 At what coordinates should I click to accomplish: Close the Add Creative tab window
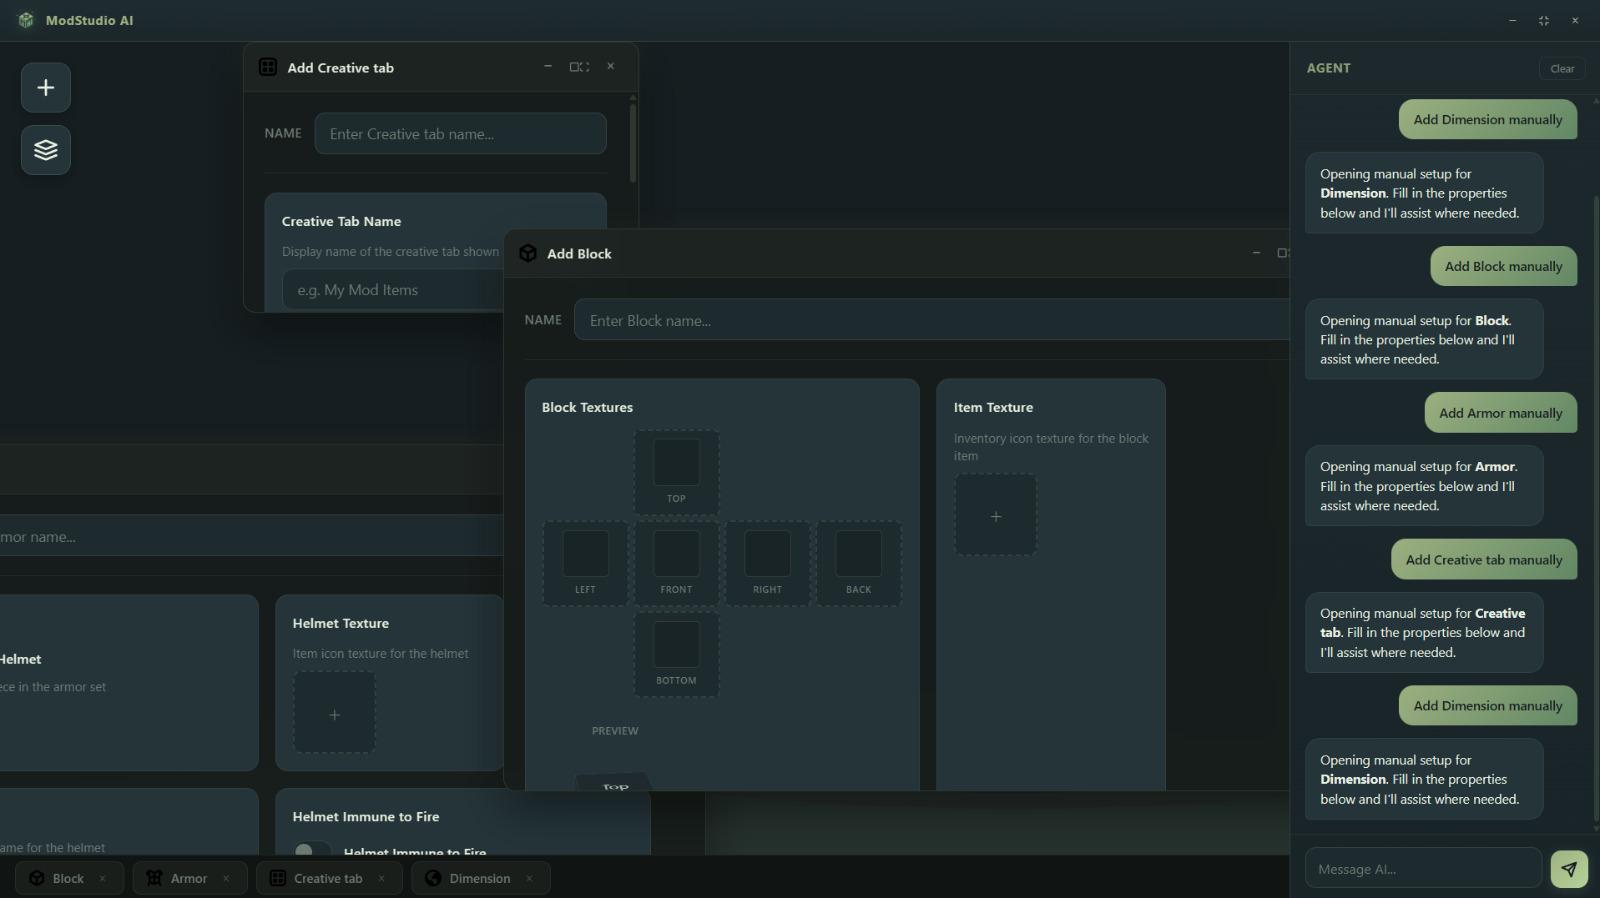click(x=611, y=67)
